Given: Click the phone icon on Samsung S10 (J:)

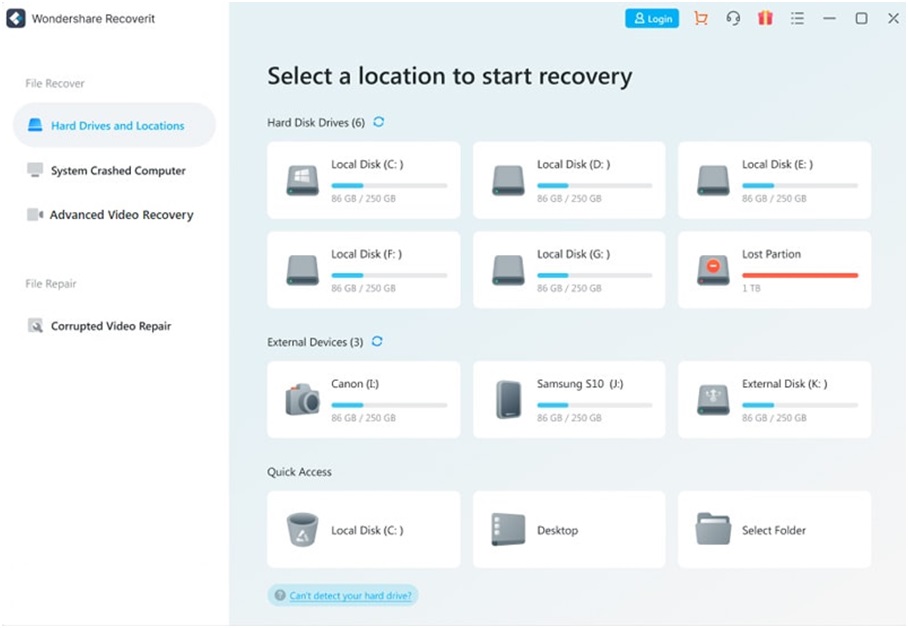Looking at the screenshot, I should 508,400.
